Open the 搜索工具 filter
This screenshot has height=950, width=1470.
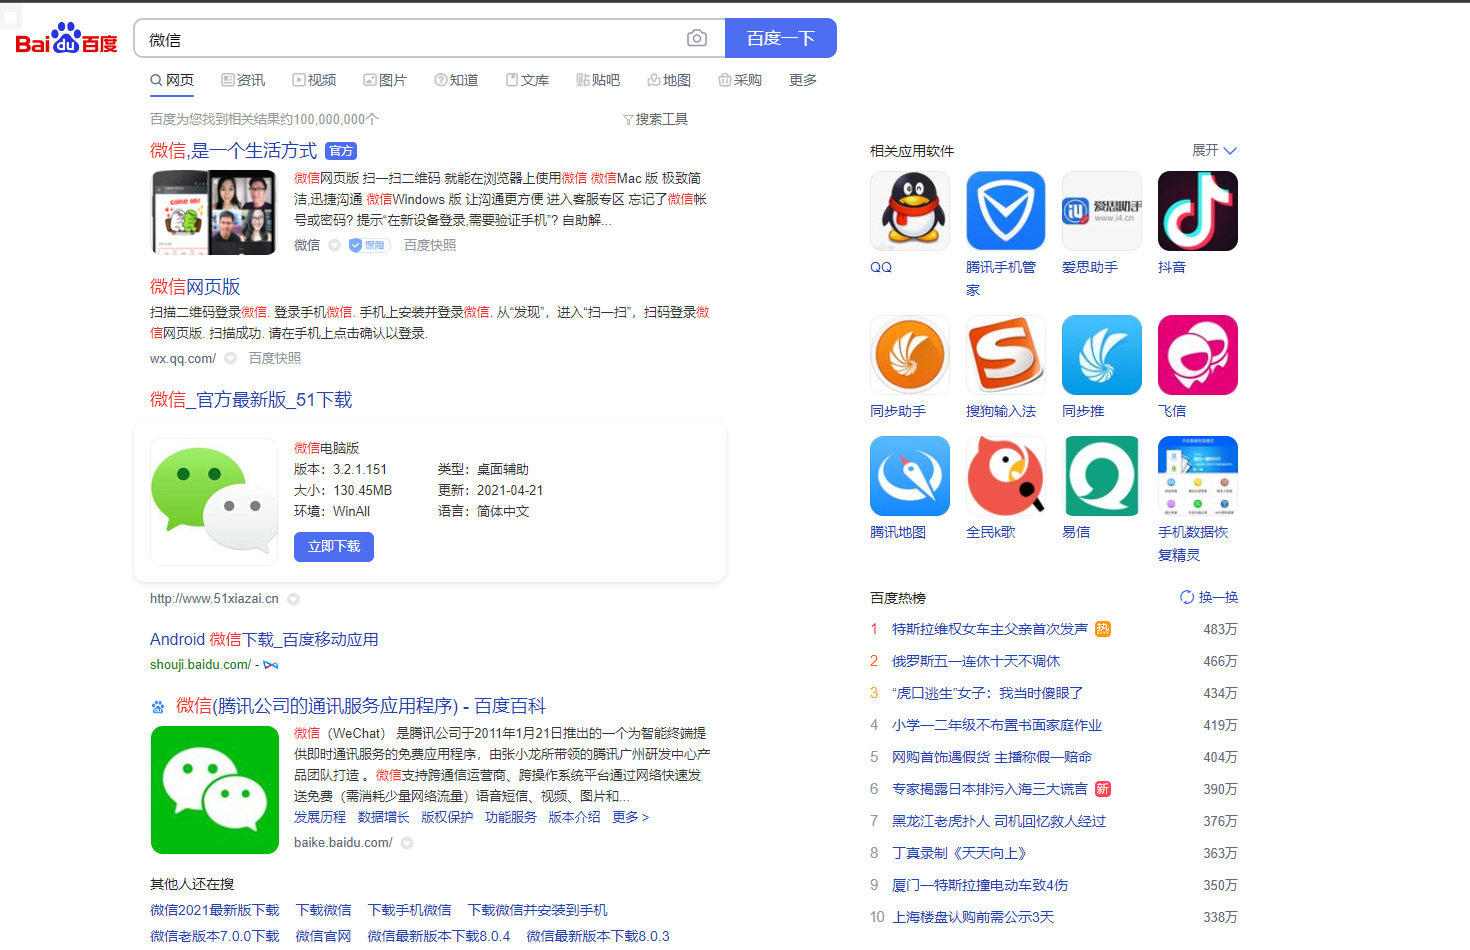655,119
